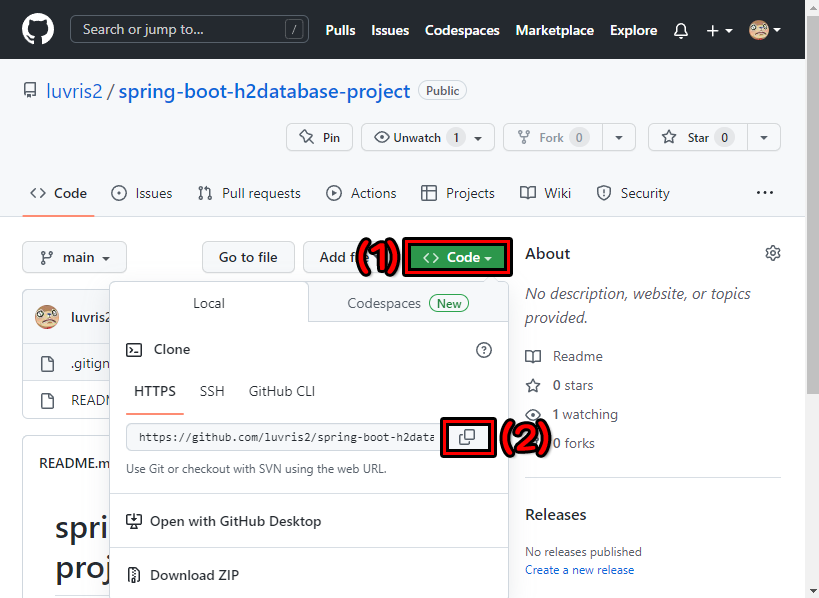Open the Unwatch notifications dropdown

[427, 137]
